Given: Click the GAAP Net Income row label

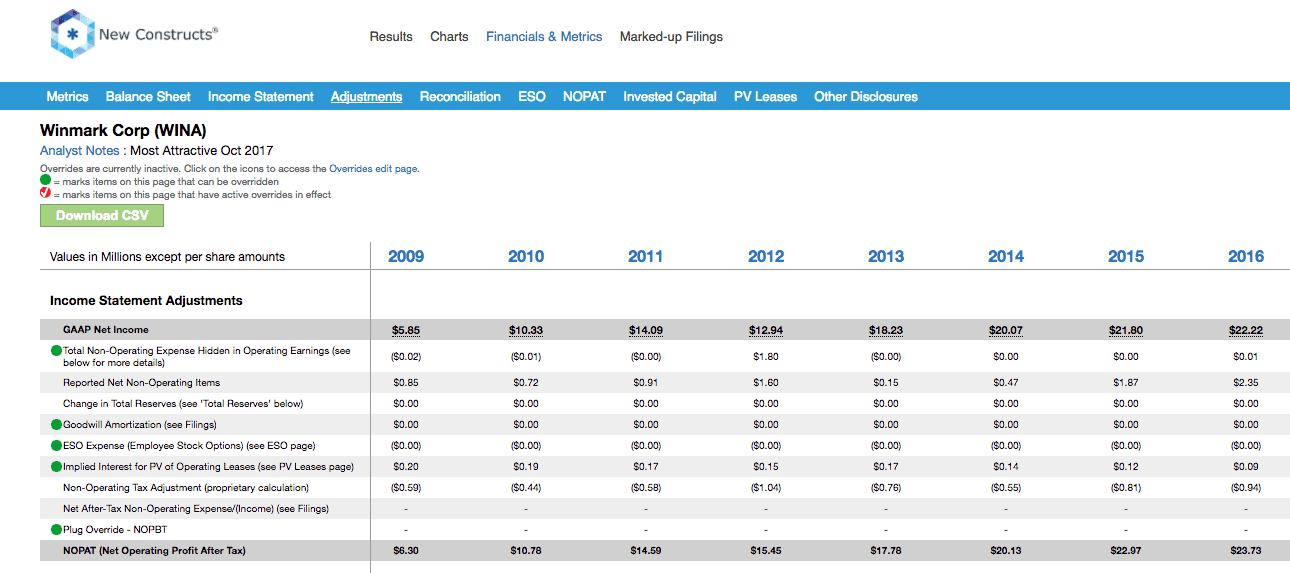Looking at the screenshot, I should click(106, 330).
